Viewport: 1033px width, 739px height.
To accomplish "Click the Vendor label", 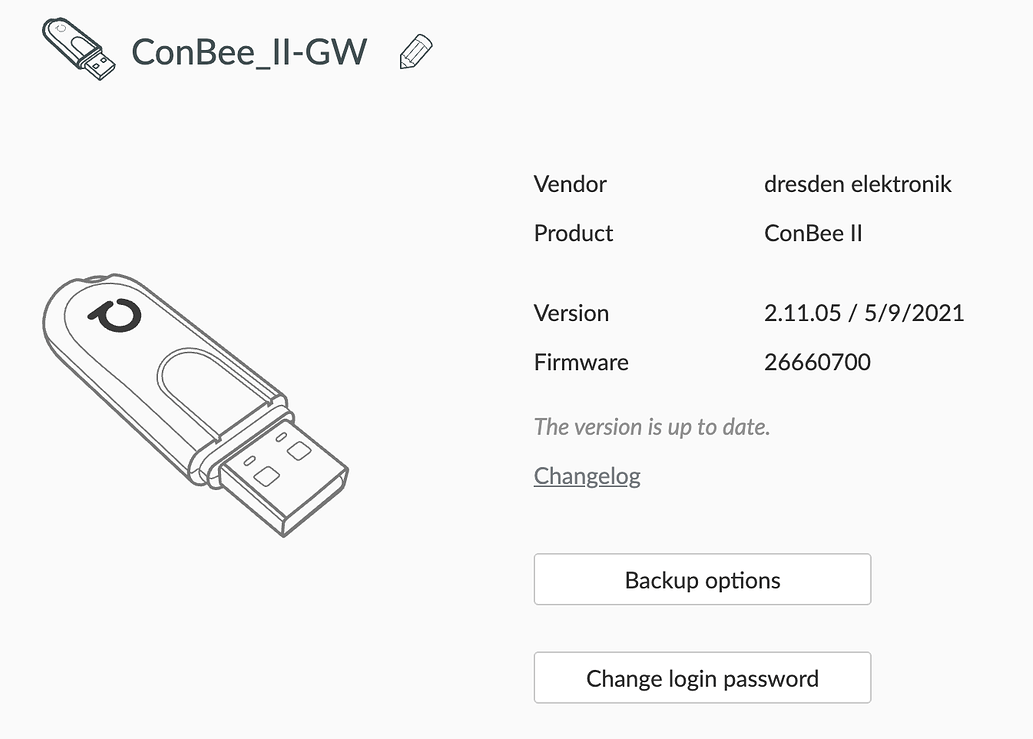I will click(x=569, y=184).
